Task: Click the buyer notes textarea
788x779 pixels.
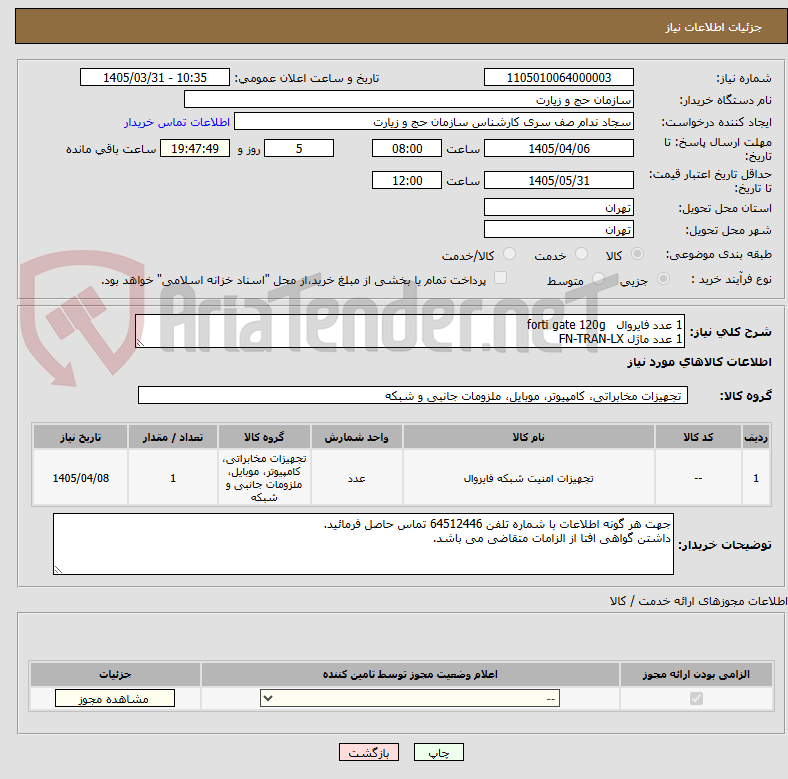Action: (x=363, y=544)
